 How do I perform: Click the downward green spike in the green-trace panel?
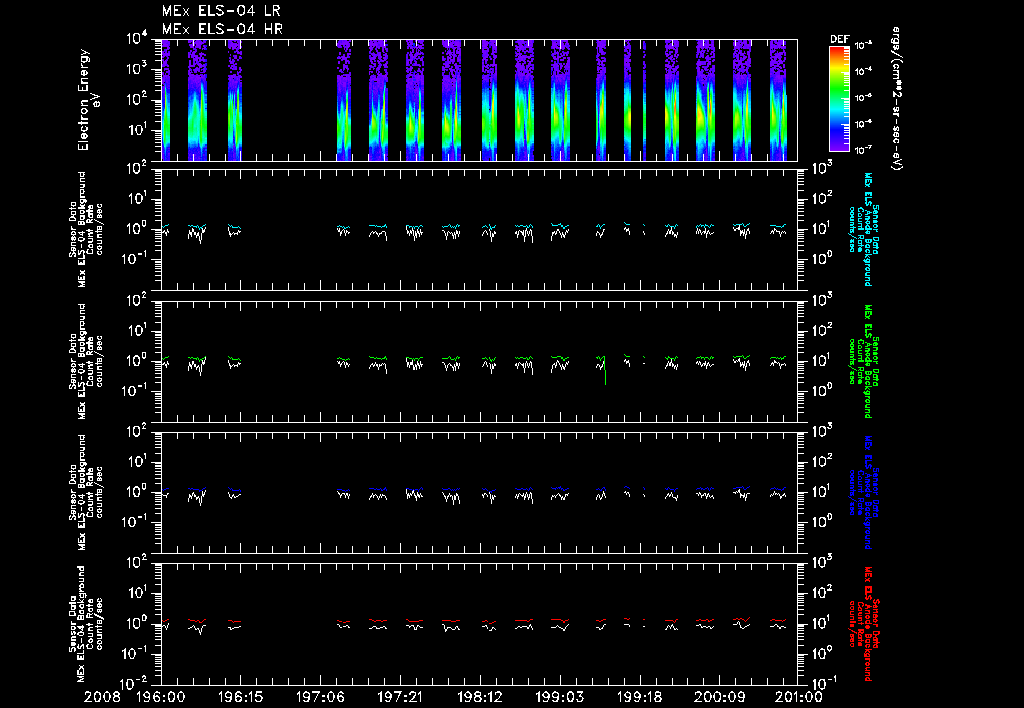(605, 371)
